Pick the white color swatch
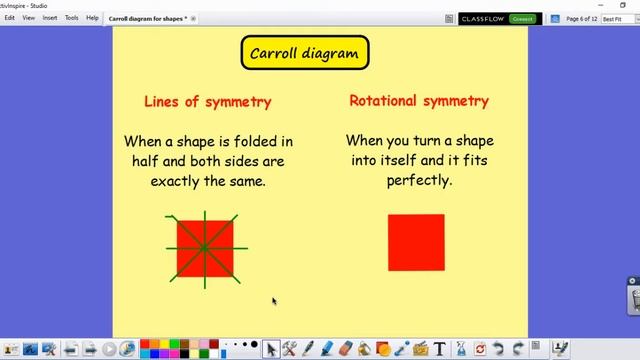 [214, 354]
